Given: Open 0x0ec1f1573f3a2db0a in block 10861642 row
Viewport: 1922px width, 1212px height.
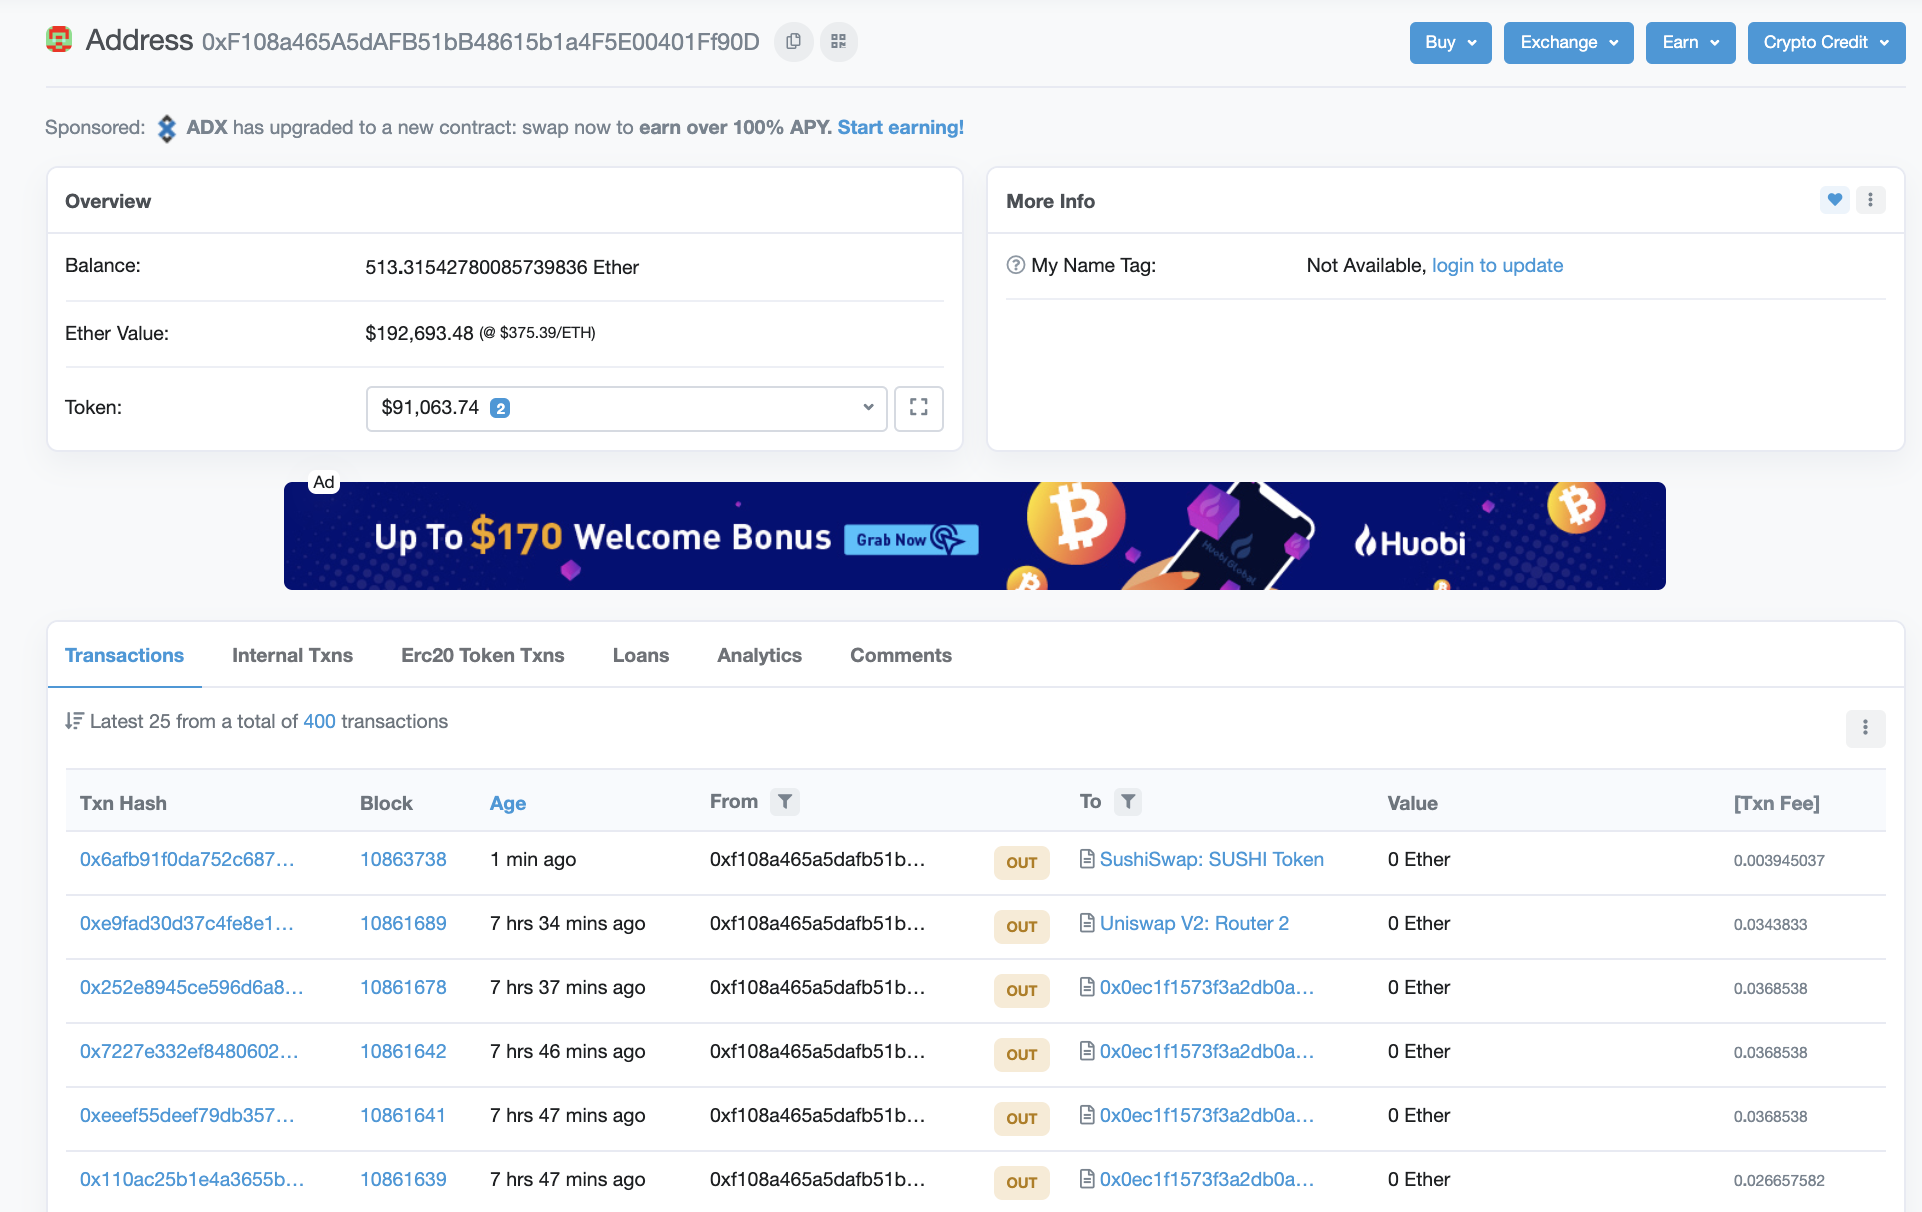Looking at the screenshot, I should (x=1207, y=1051).
